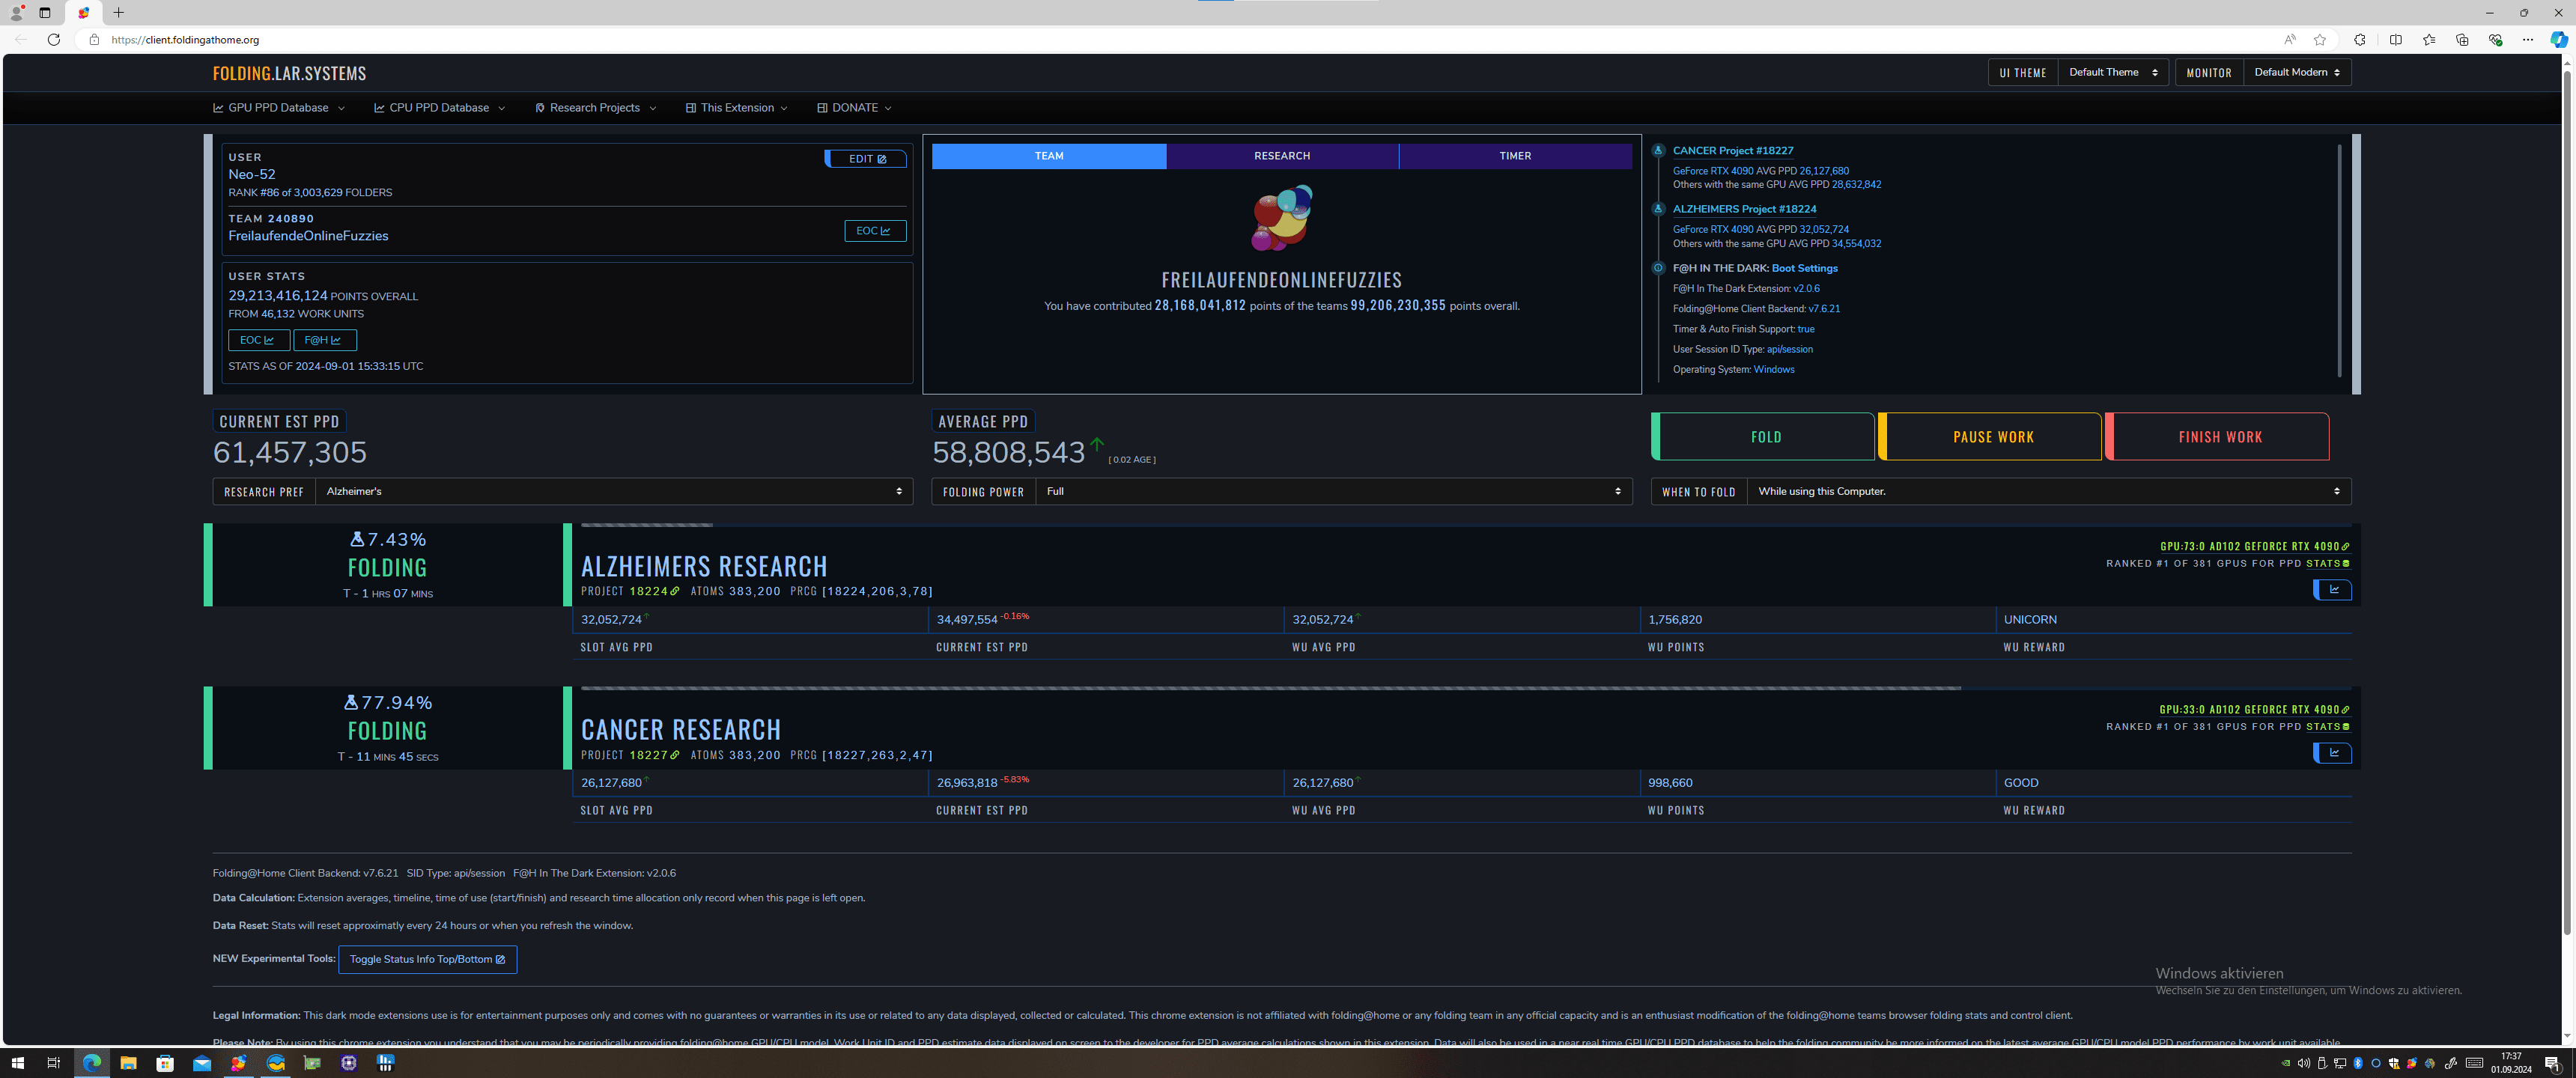Viewport: 2576px width, 1078px height.
Task: Click link icon beside project 18227
Action: tap(675, 756)
